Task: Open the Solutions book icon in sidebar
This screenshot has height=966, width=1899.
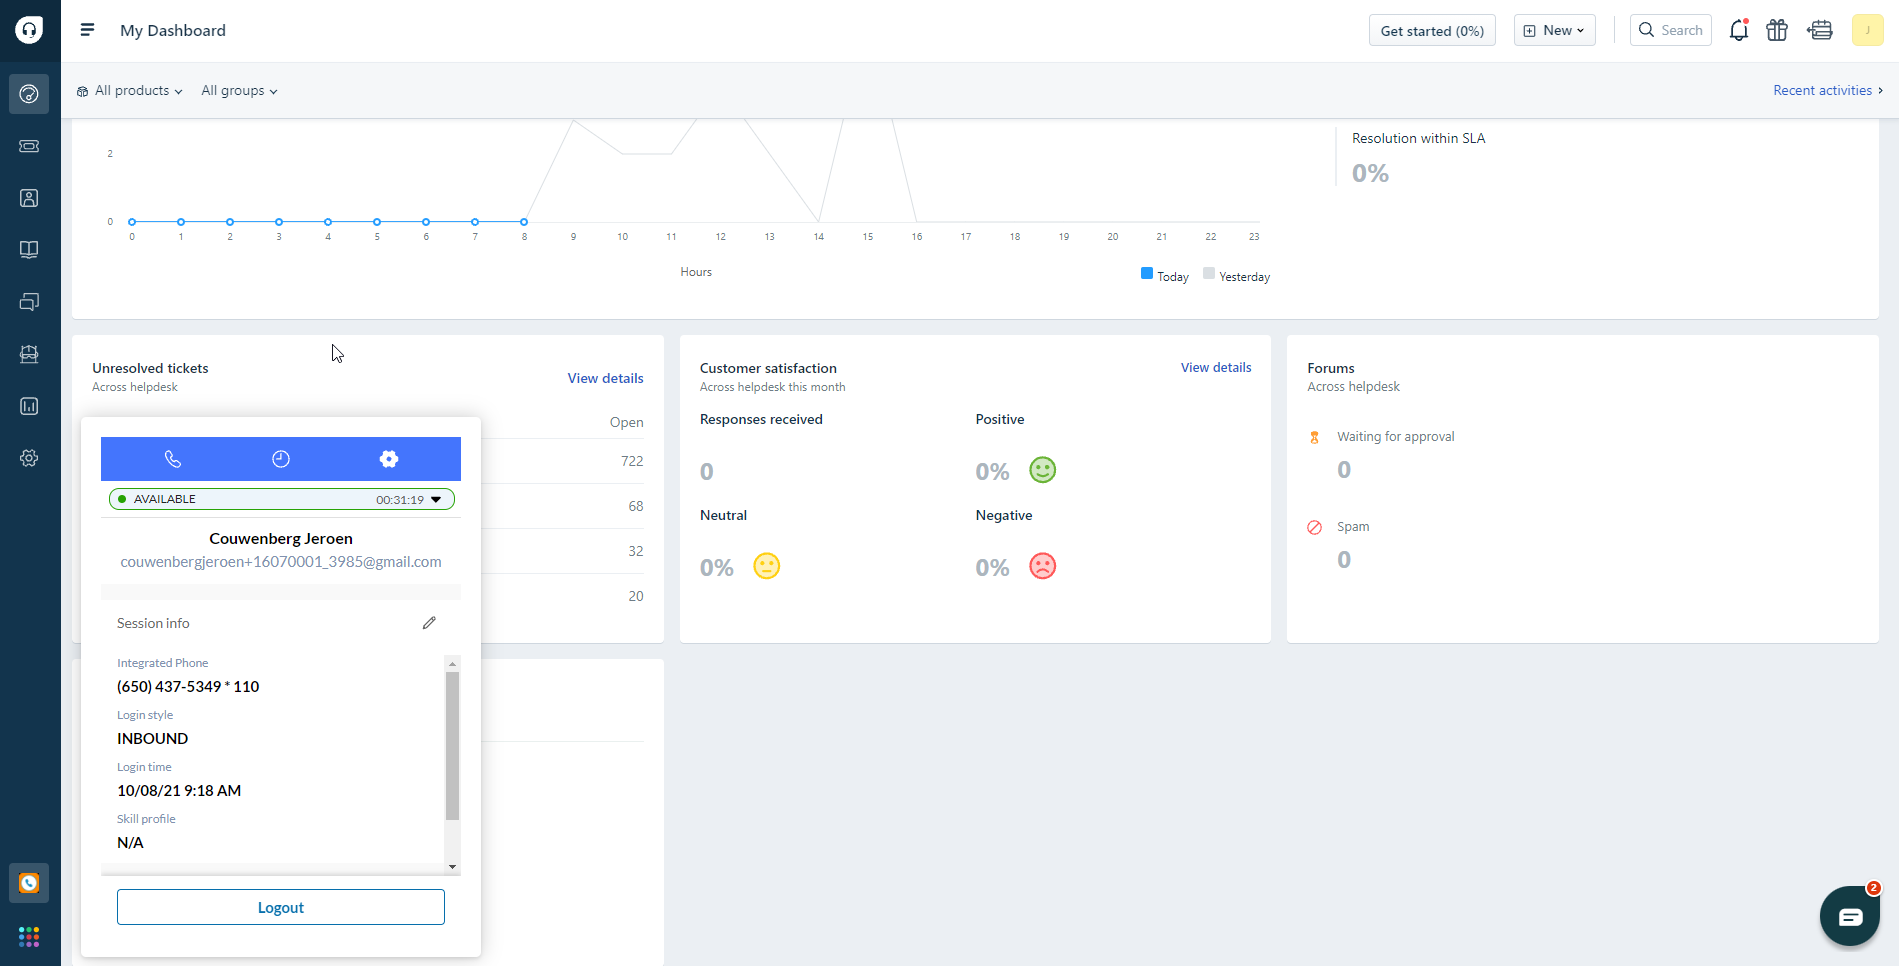Action: [x=29, y=250]
